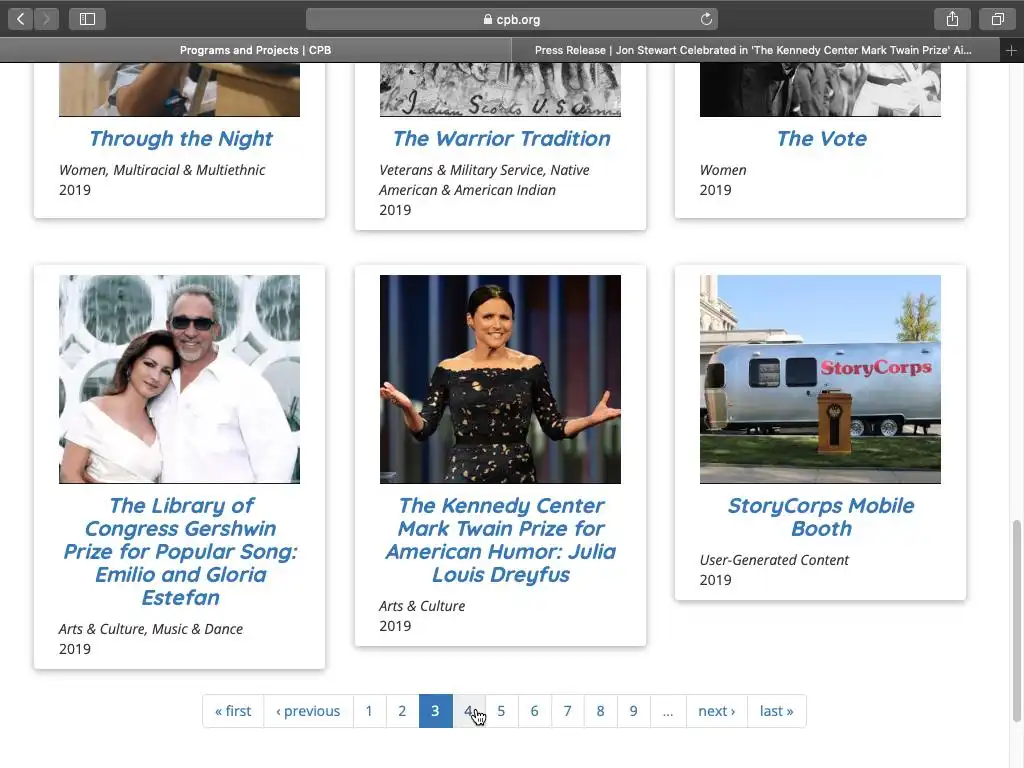Click 'User-Generated Content' category text
Screen dimensions: 1024x768
click(x=774, y=560)
